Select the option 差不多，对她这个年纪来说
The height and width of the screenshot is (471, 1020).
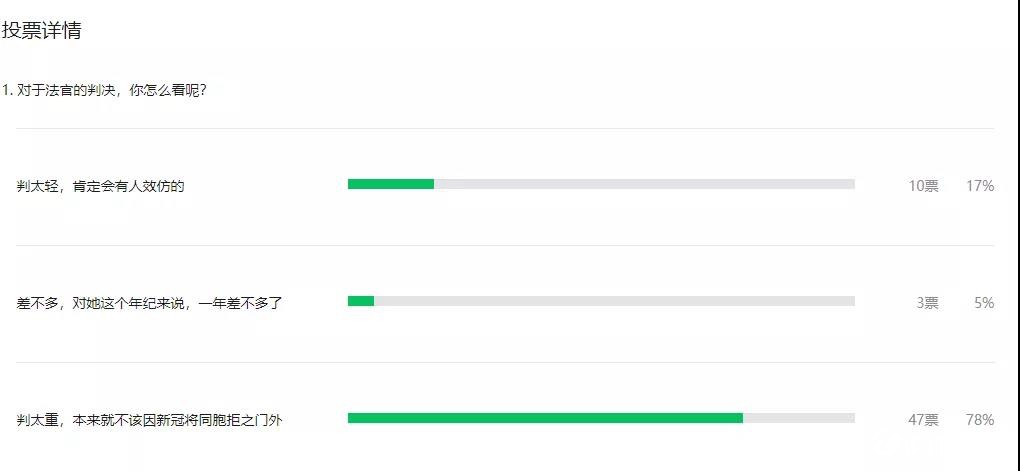[x=149, y=303]
